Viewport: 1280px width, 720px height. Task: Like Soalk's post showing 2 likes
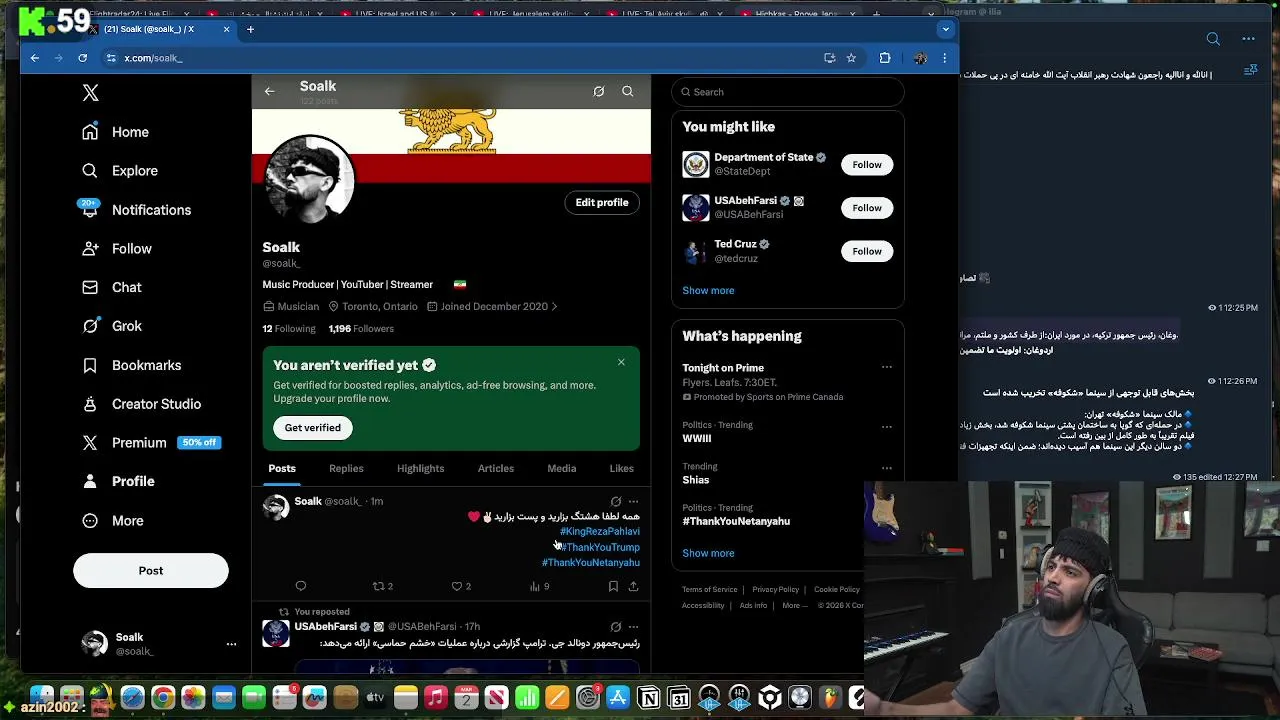click(x=461, y=586)
